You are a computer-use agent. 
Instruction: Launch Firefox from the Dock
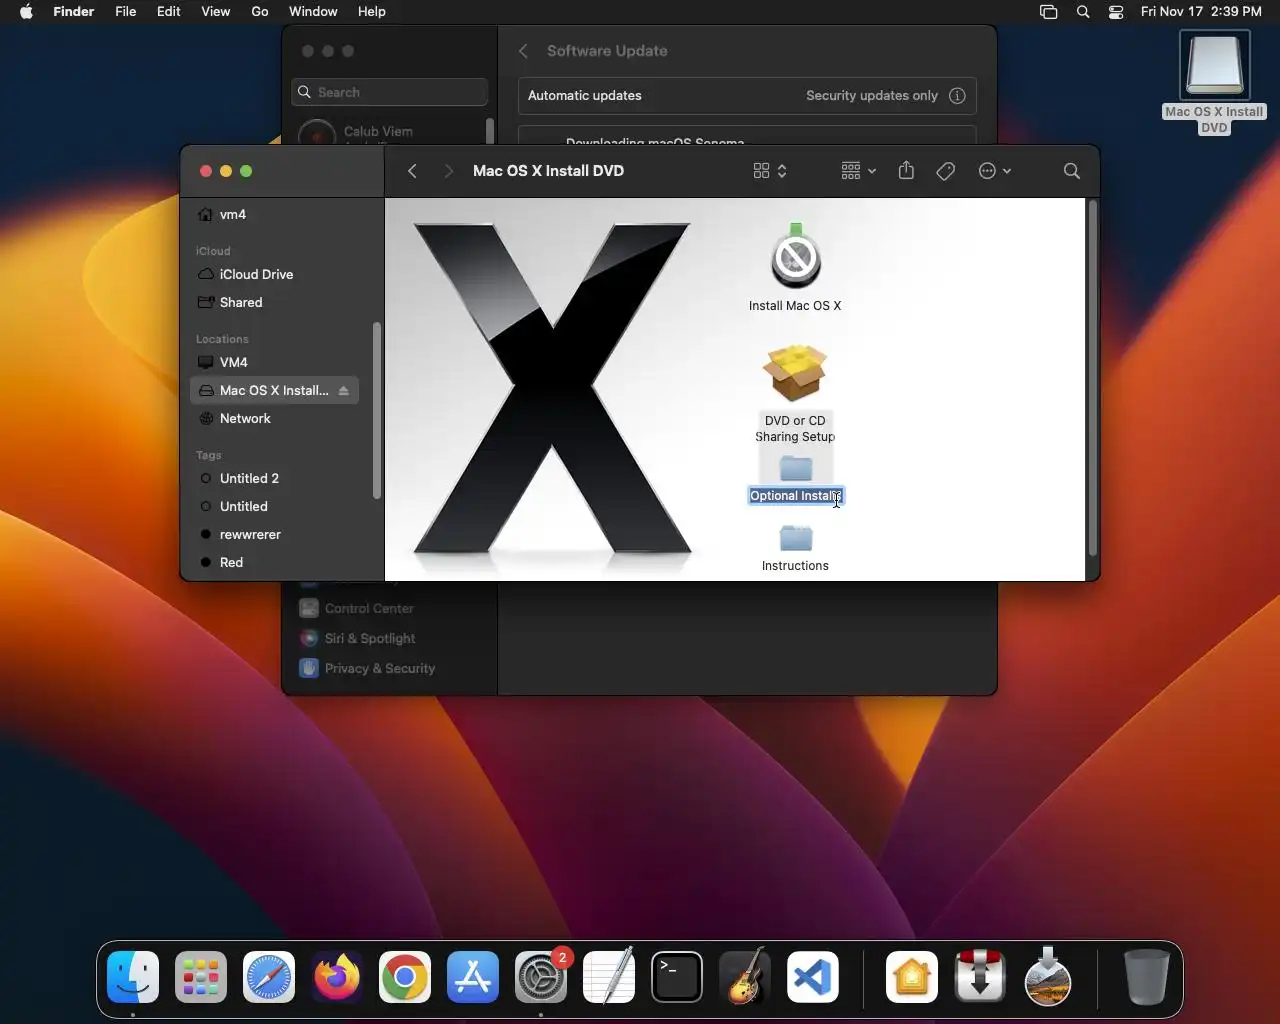[x=337, y=977]
